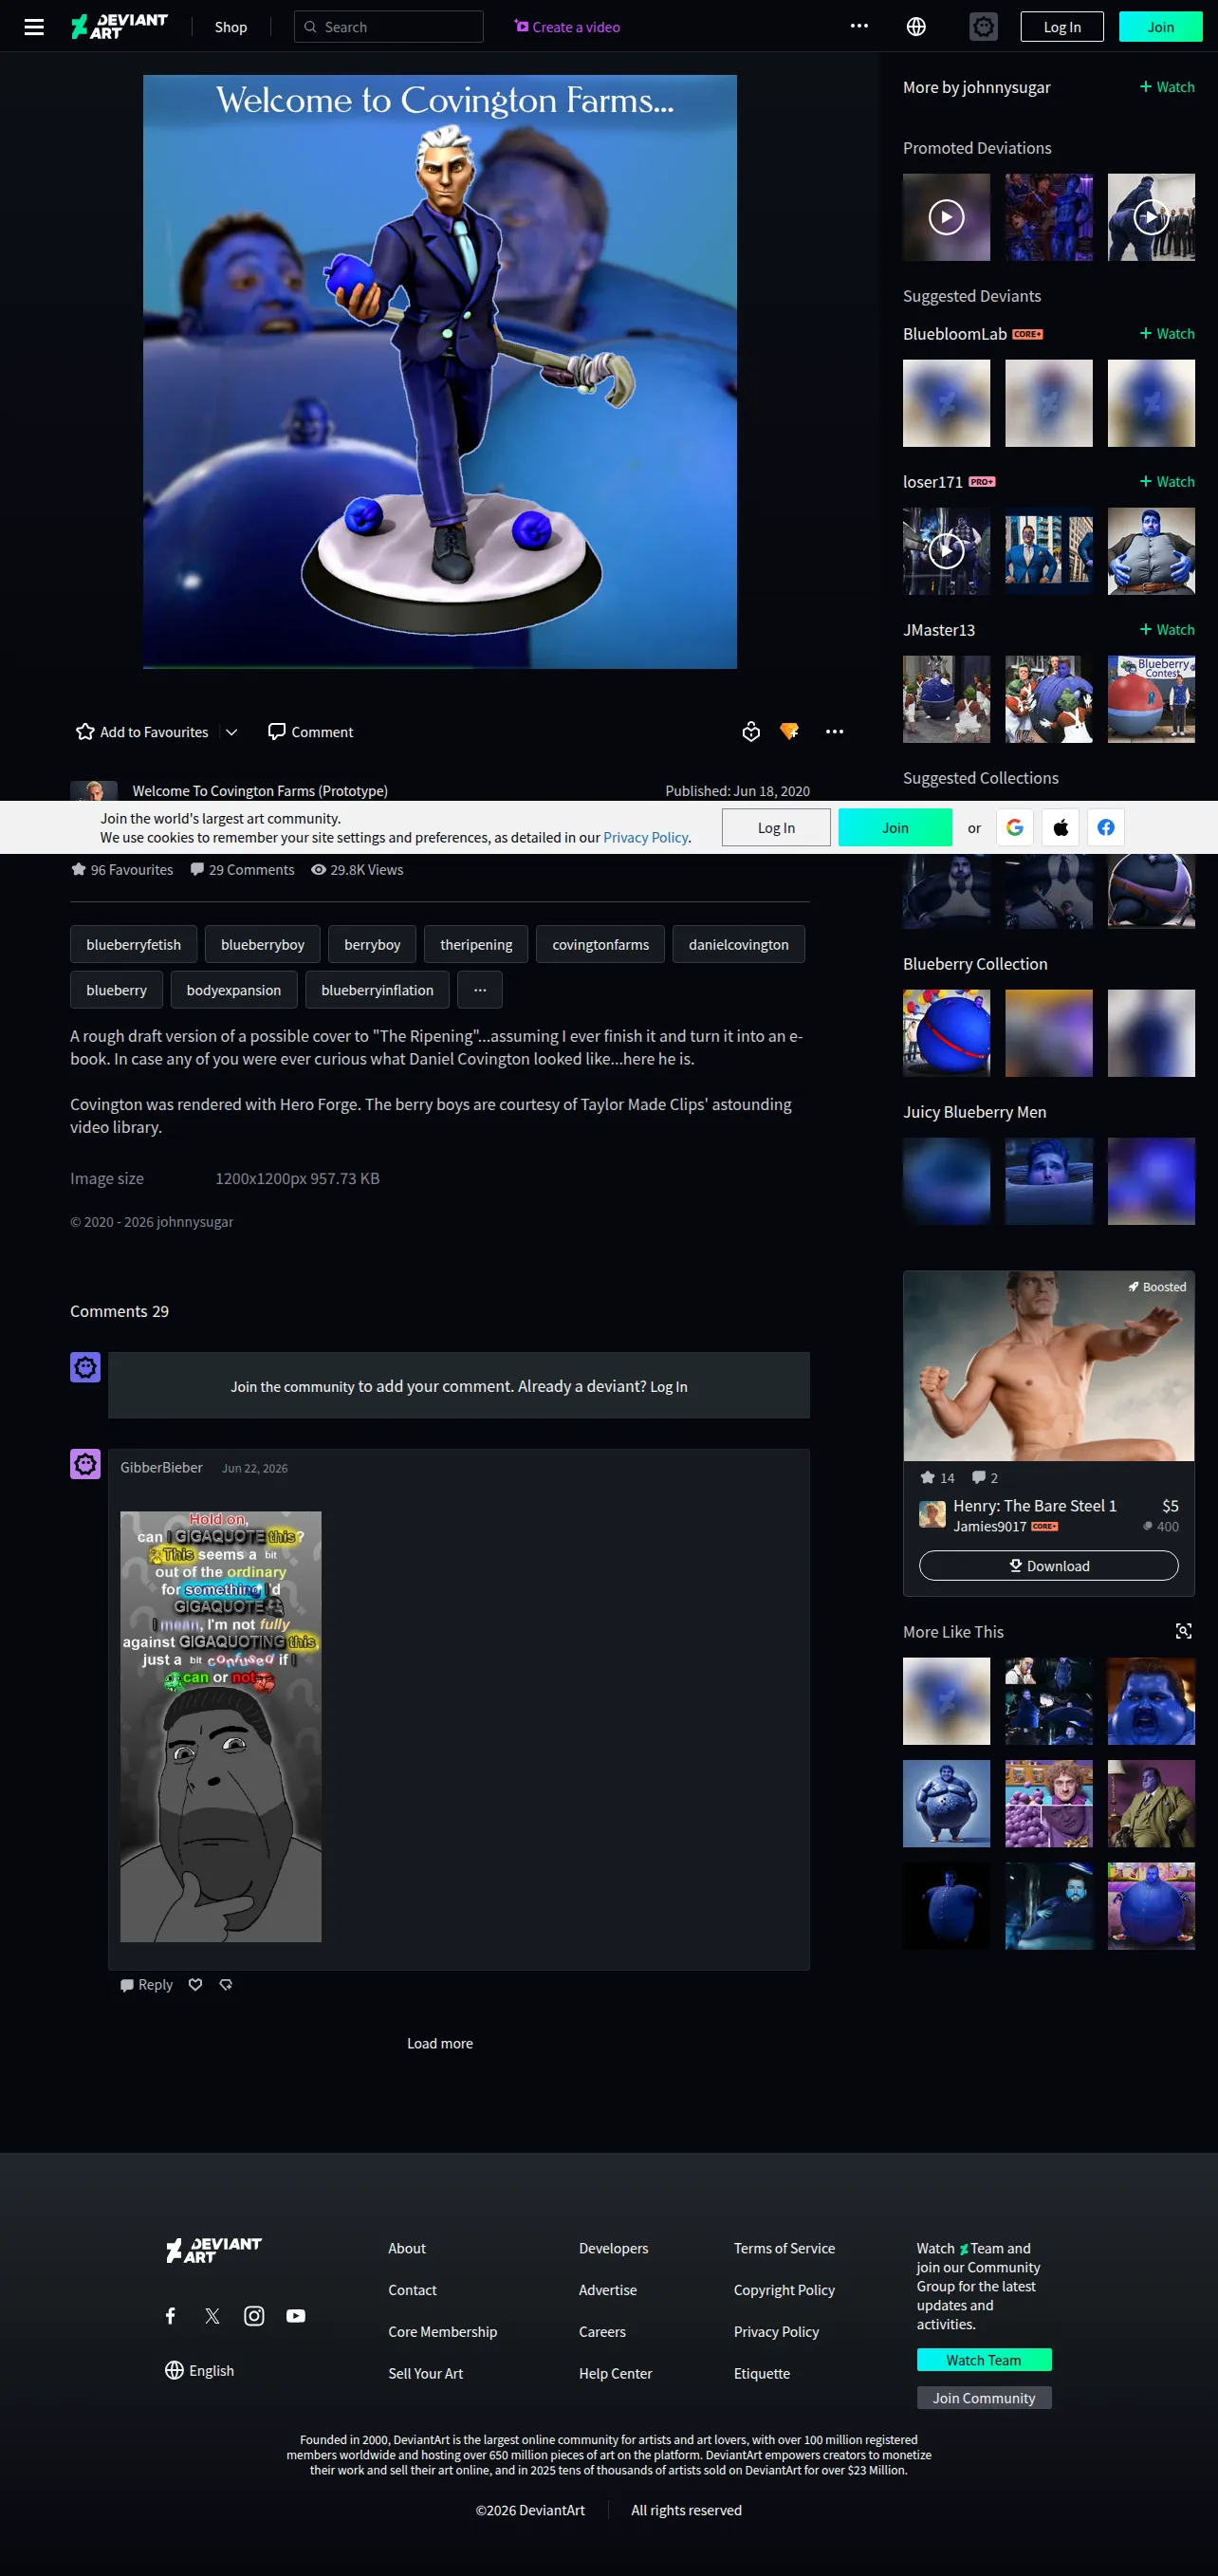Click the orange diamond fragments icon

pos(789,732)
